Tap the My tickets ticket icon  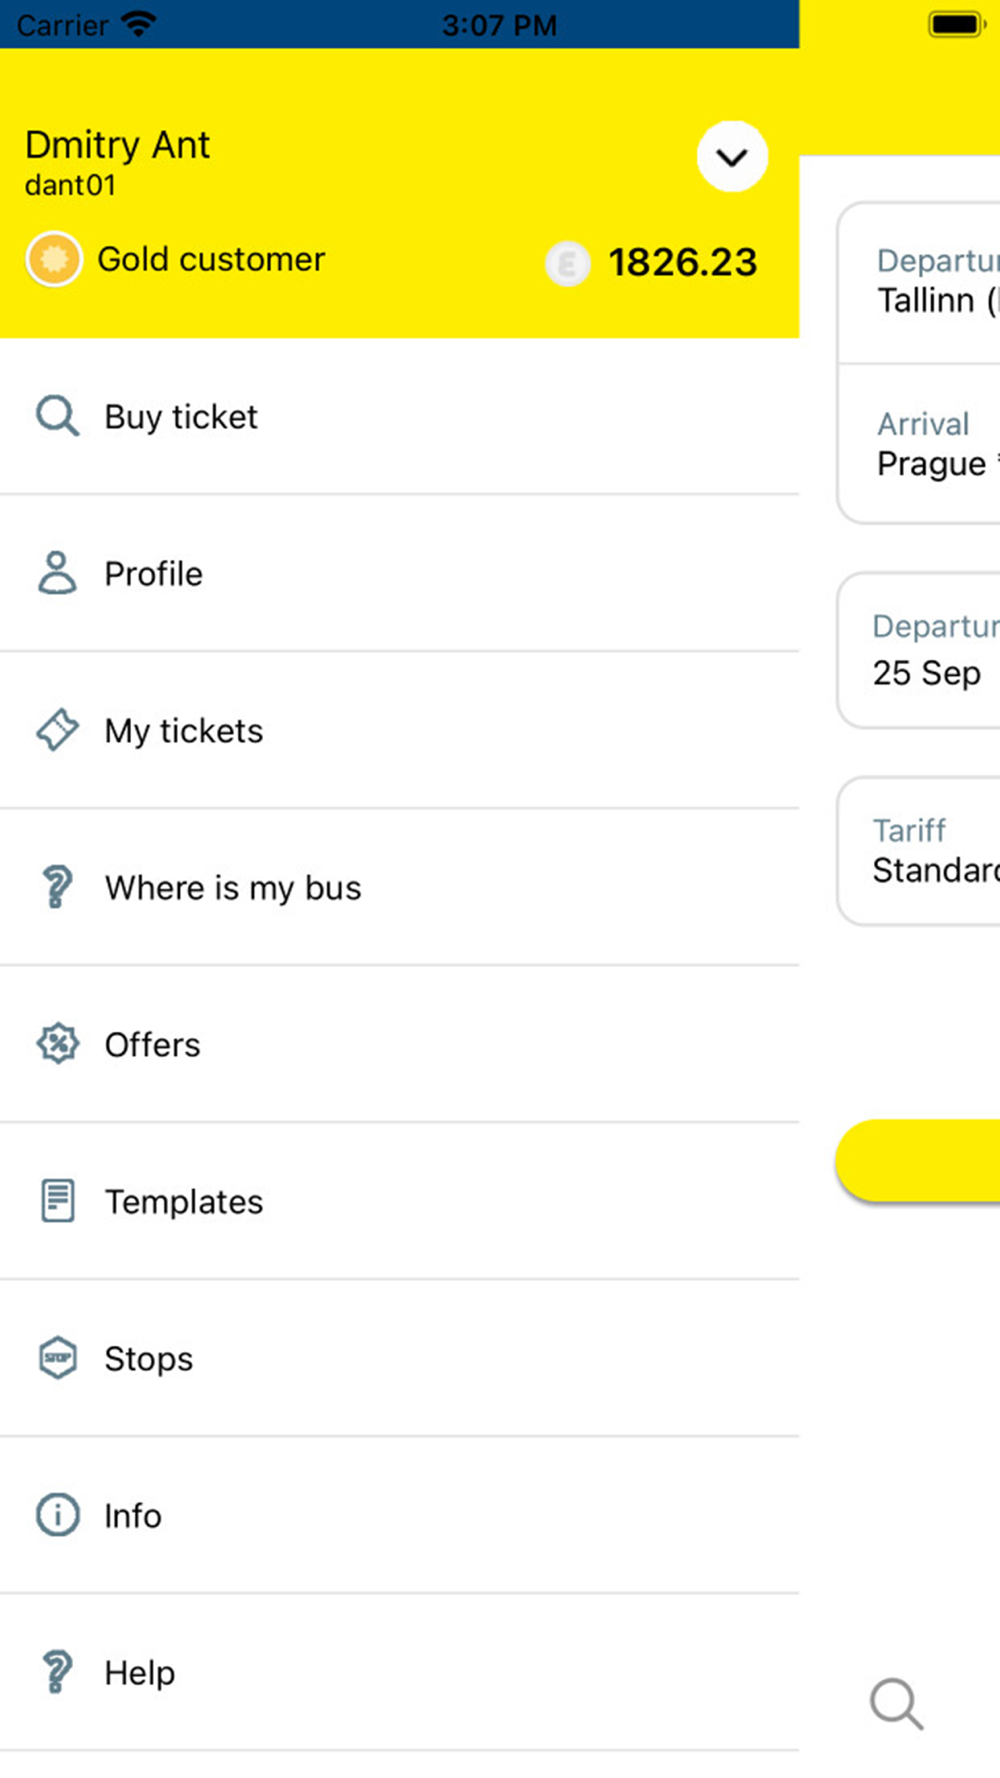tap(57, 730)
